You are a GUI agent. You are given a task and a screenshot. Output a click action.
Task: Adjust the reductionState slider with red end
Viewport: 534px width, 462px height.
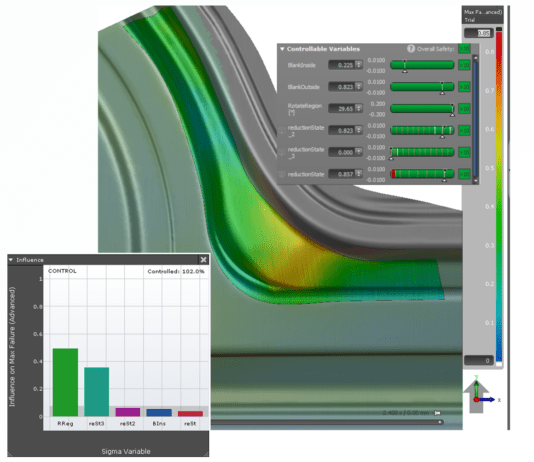pos(422,174)
